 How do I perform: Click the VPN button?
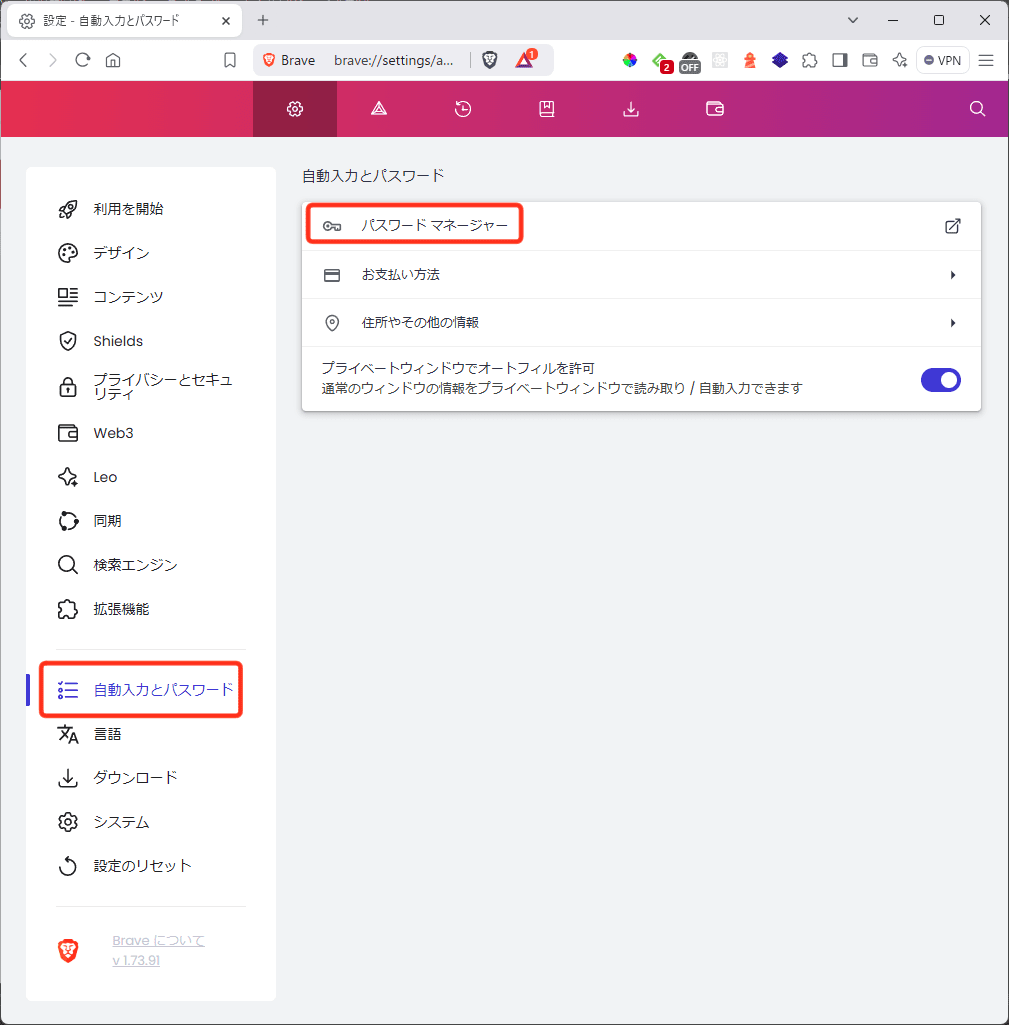point(942,60)
